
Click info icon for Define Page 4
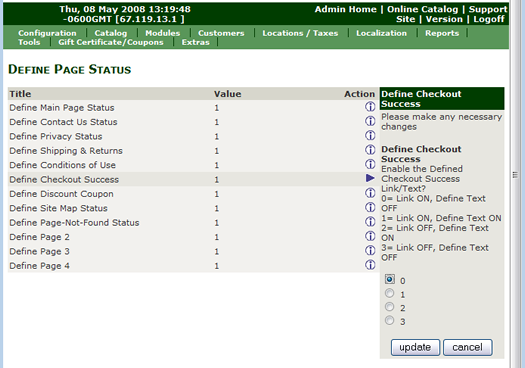[370, 265]
